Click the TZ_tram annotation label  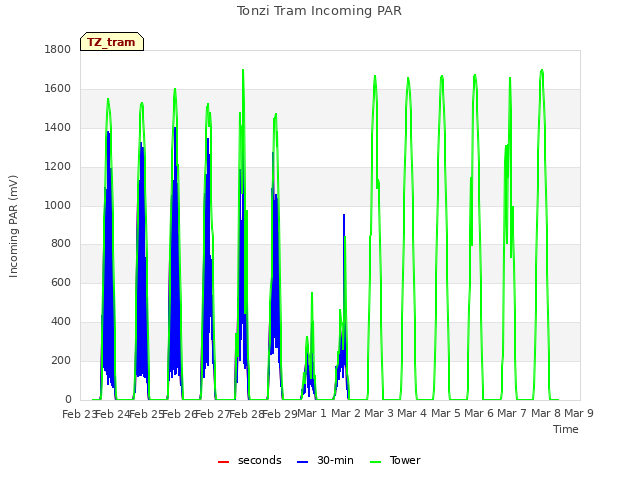(x=112, y=42)
